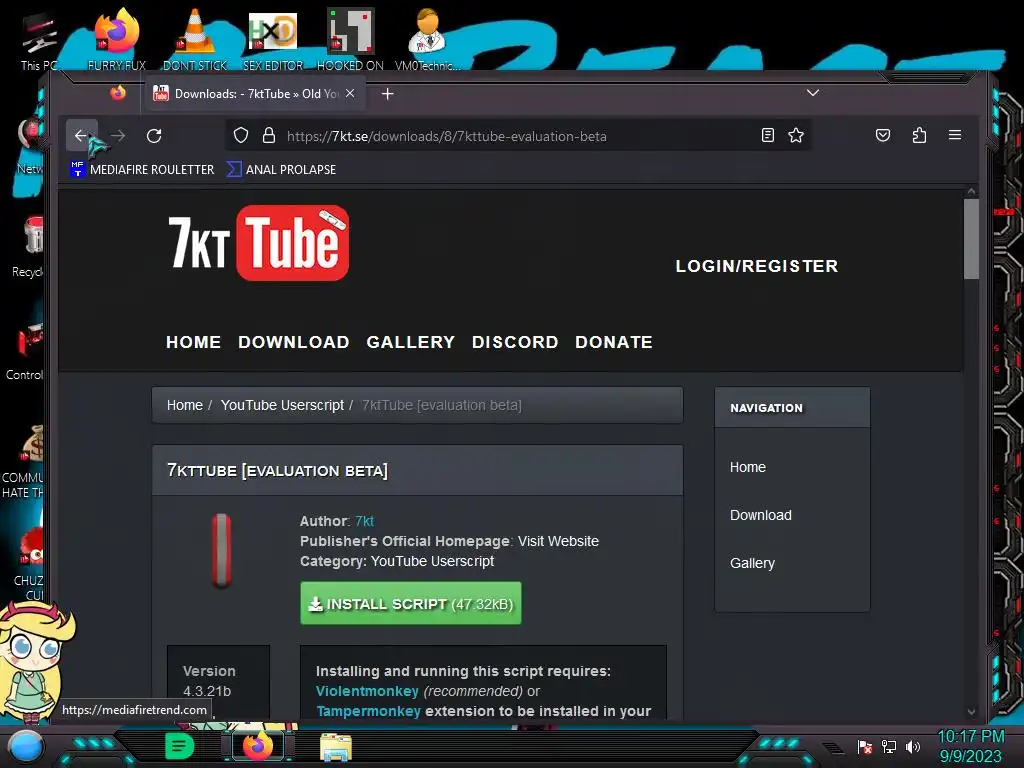
Task: Click YouTube Userscript in the breadcrumb
Action: pyautogui.click(x=282, y=405)
